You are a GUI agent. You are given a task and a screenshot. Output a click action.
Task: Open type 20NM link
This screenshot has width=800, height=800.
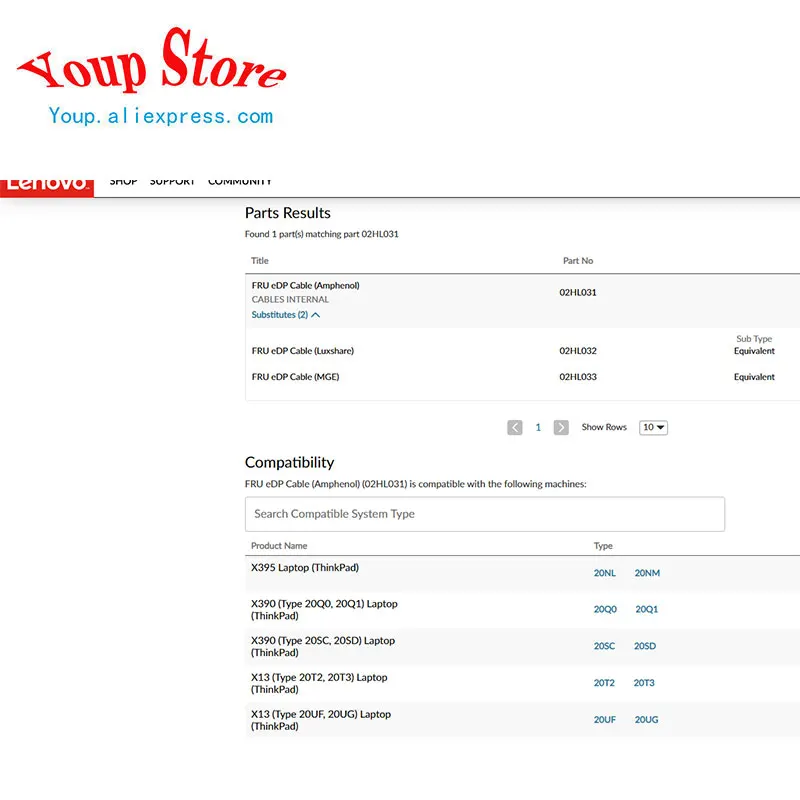(647, 573)
